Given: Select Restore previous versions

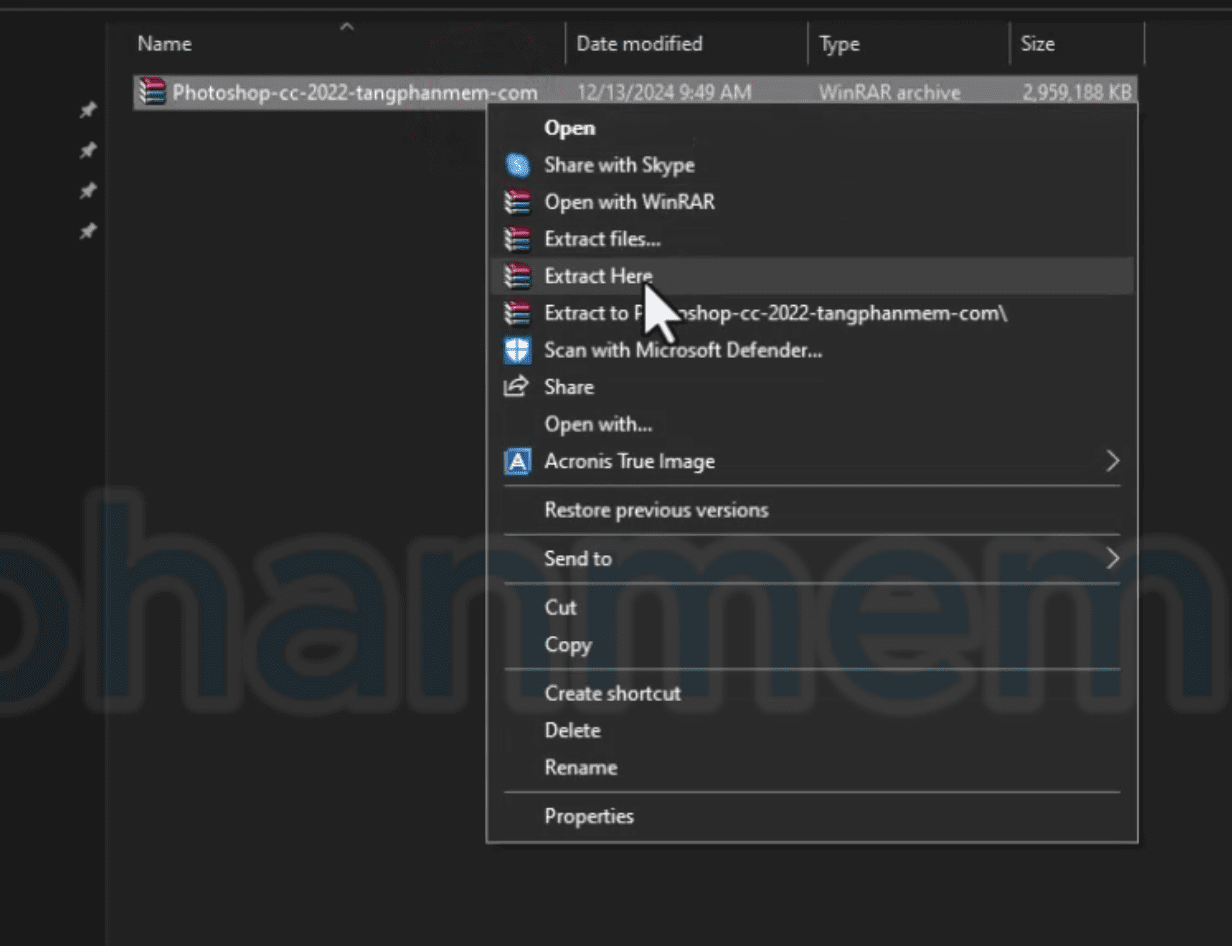Looking at the screenshot, I should click(x=656, y=510).
